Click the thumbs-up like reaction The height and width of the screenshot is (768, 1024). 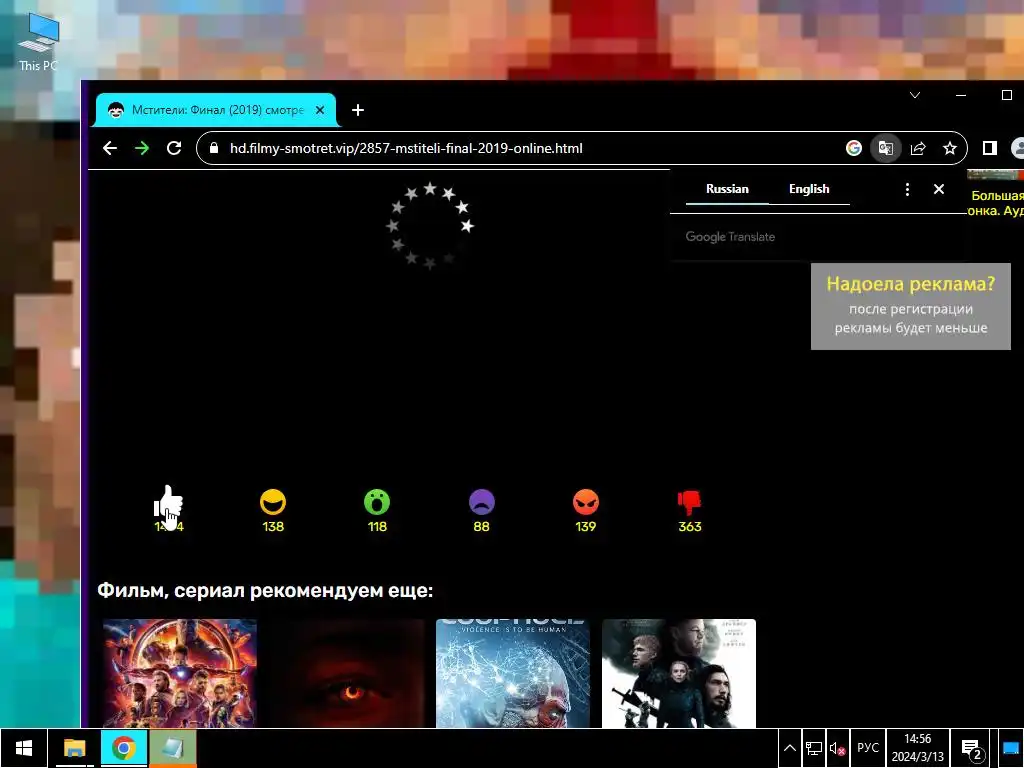pos(168,502)
